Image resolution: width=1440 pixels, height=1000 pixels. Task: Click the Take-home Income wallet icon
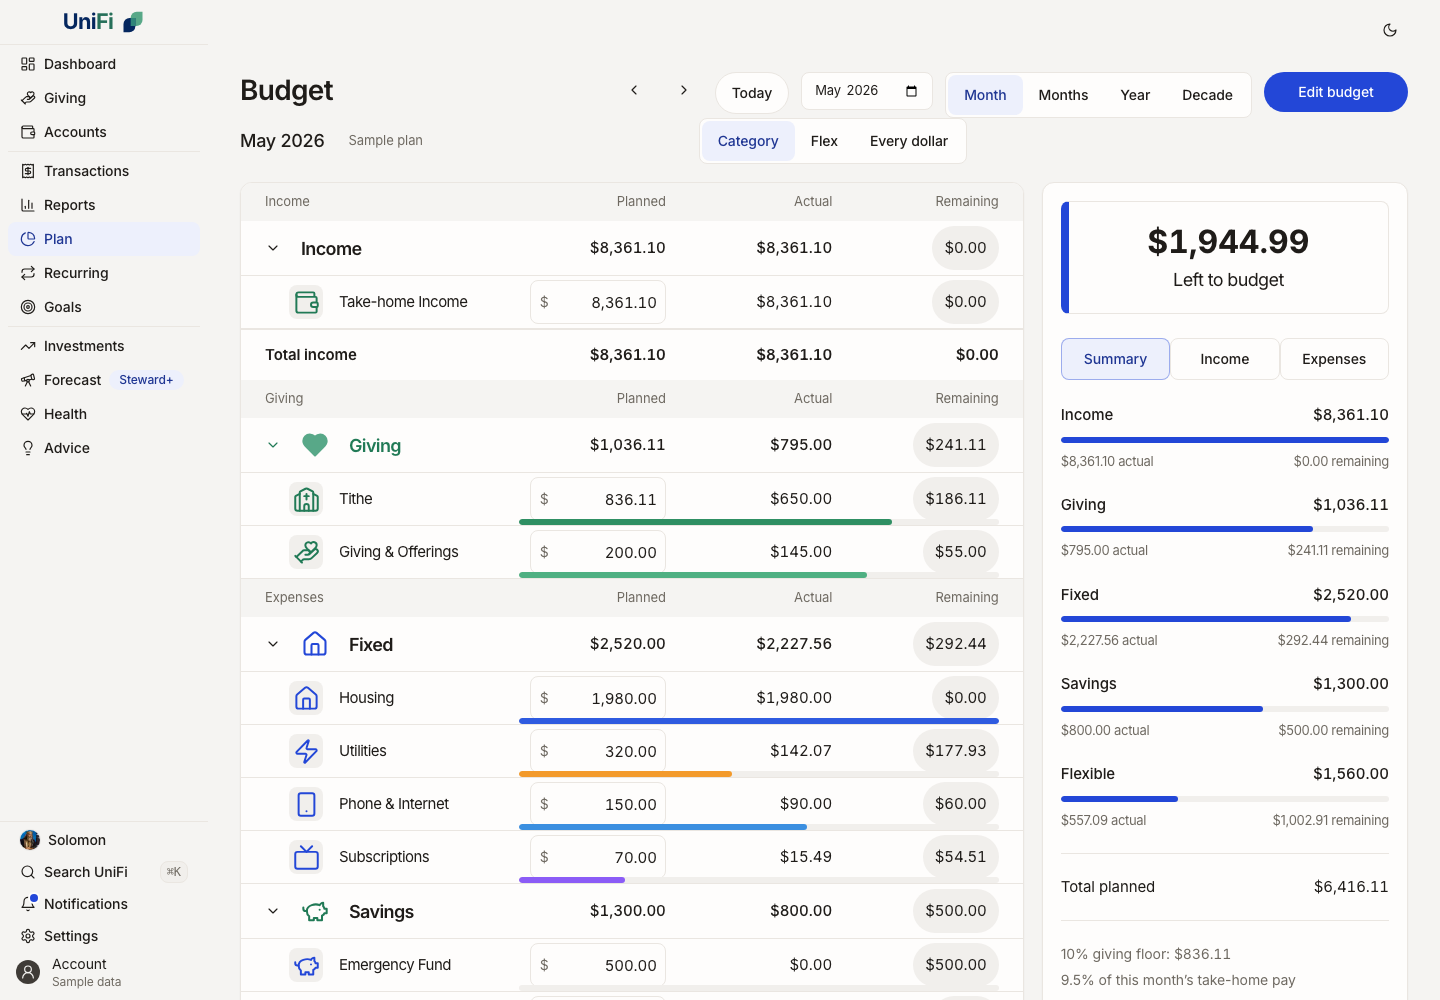(306, 302)
